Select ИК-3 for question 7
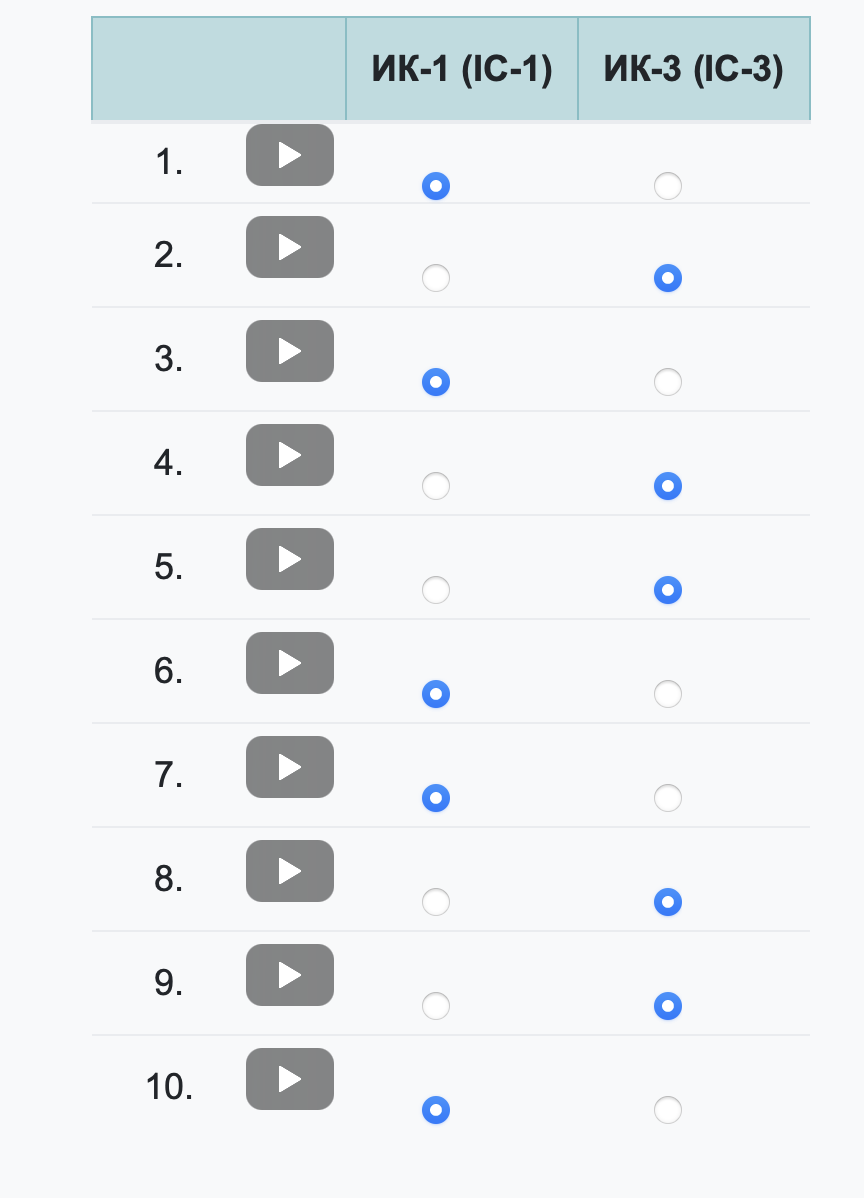This screenshot has width=864, height=1198. (x=668, y=798)
